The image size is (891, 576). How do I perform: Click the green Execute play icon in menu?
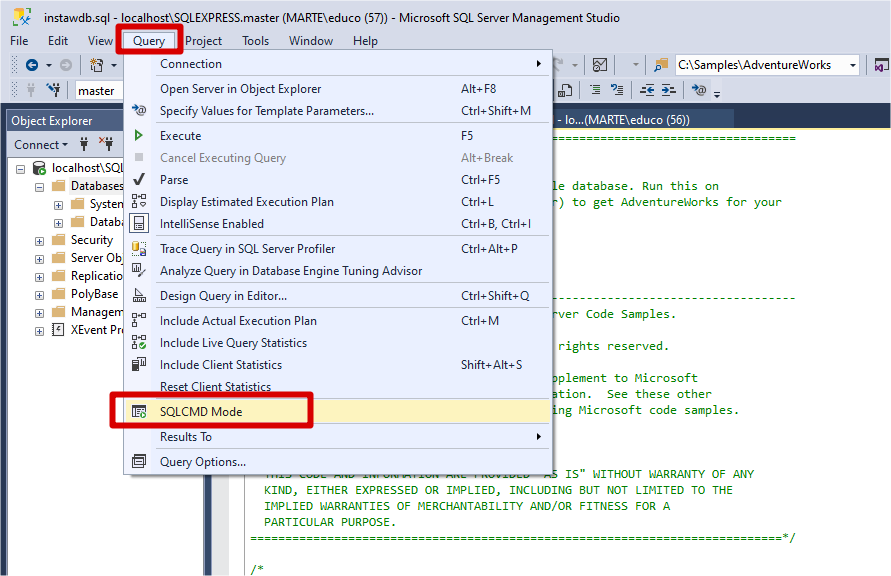pos(139,135)
